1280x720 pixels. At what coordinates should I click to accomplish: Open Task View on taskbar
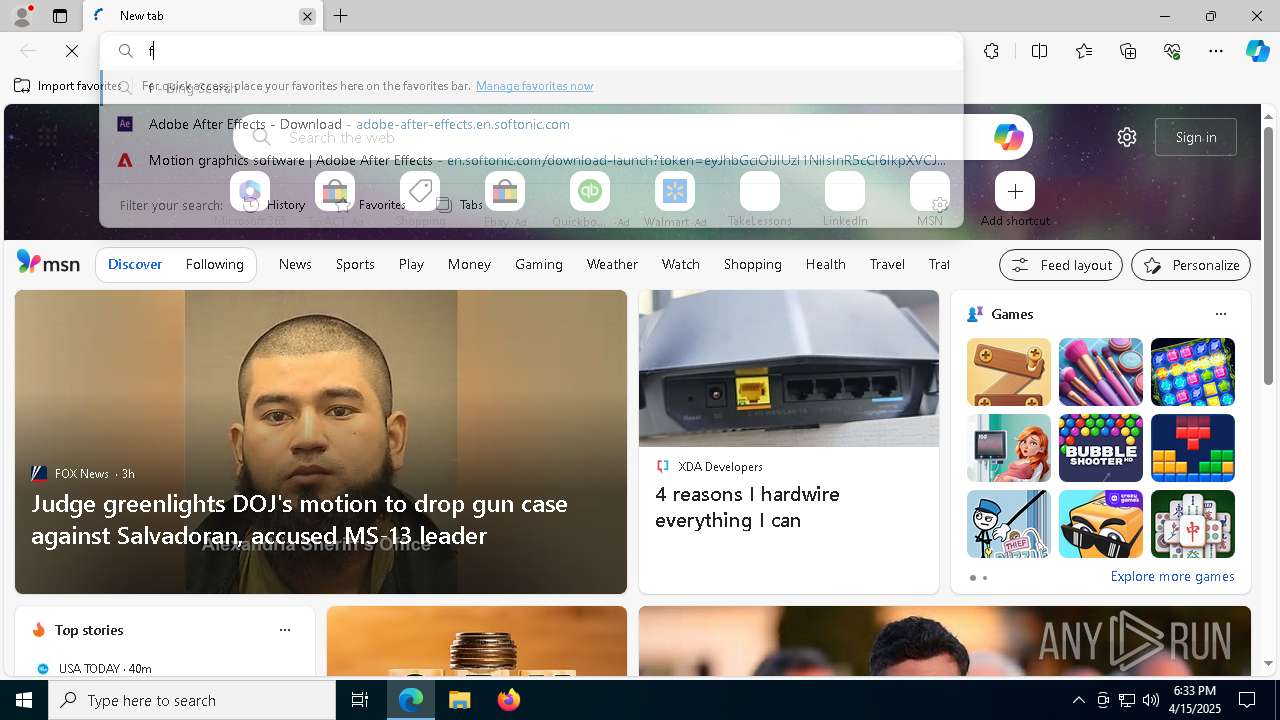[x=360, y=700]
